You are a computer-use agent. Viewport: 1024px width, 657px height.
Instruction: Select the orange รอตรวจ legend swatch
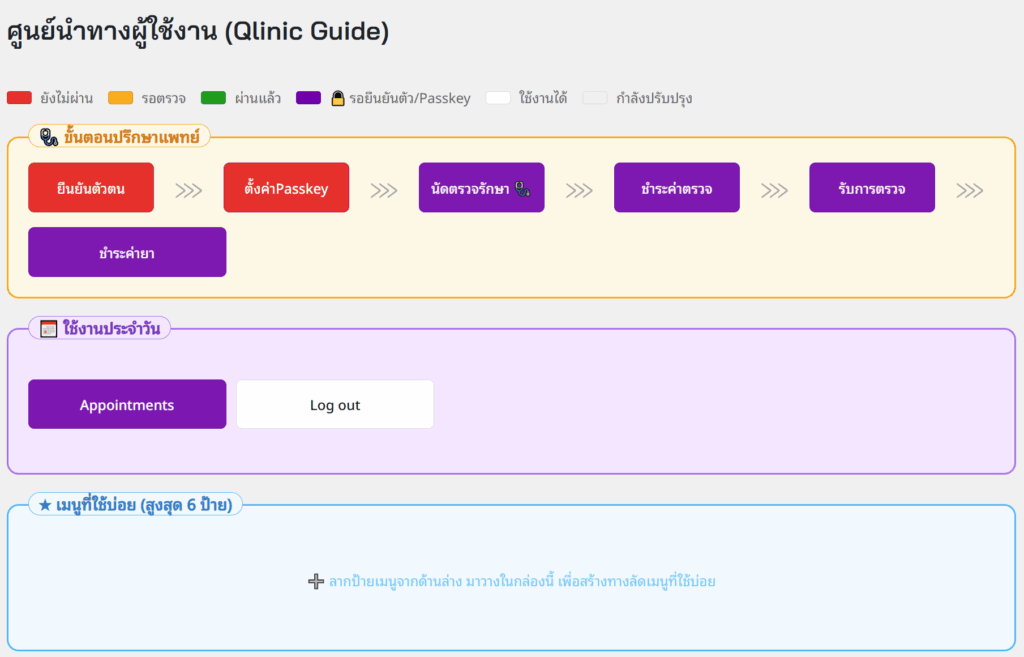(121, 97)
